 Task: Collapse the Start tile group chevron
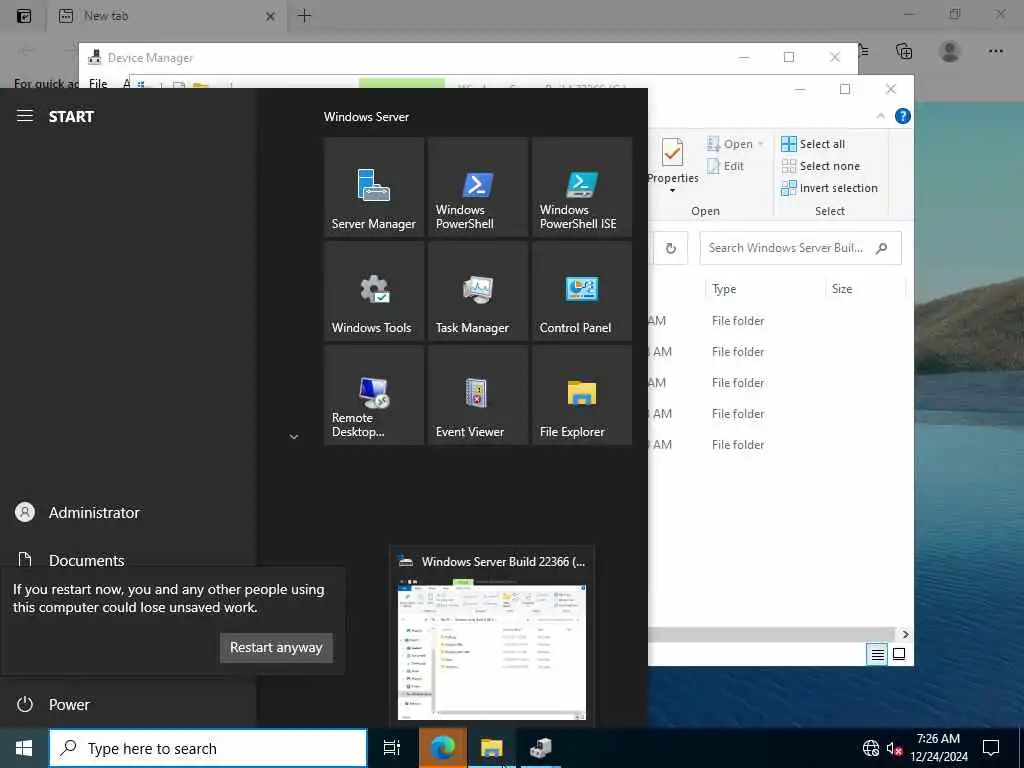coord(294,437)
